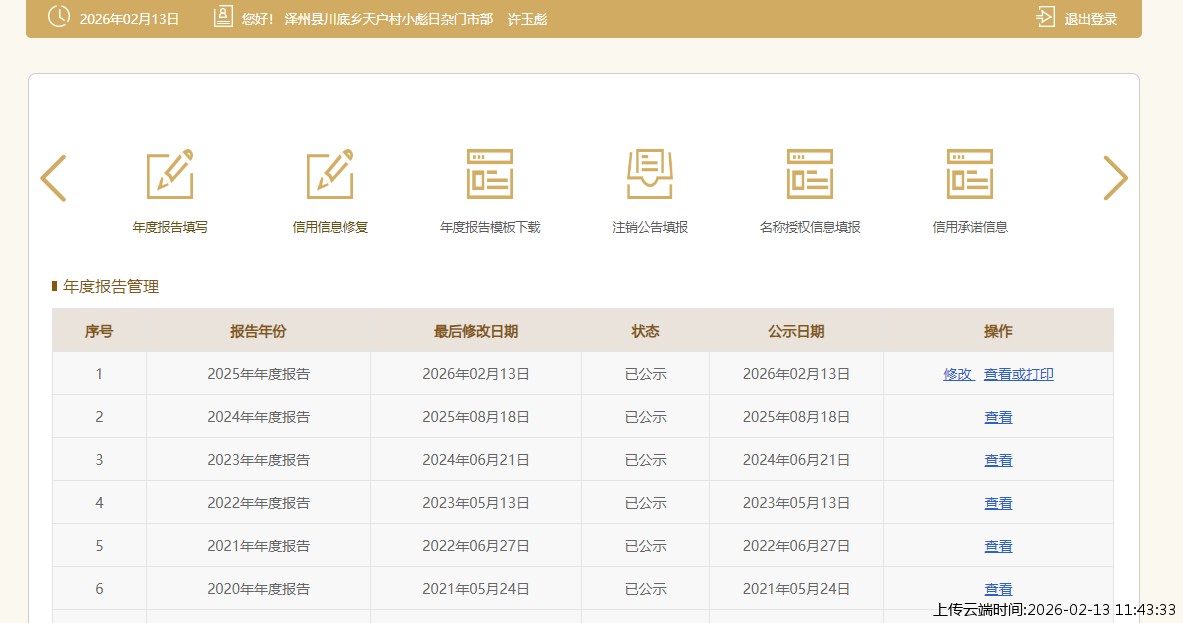Click the clock icon next to the date
1183x623 pixels.
pos(59,17)
